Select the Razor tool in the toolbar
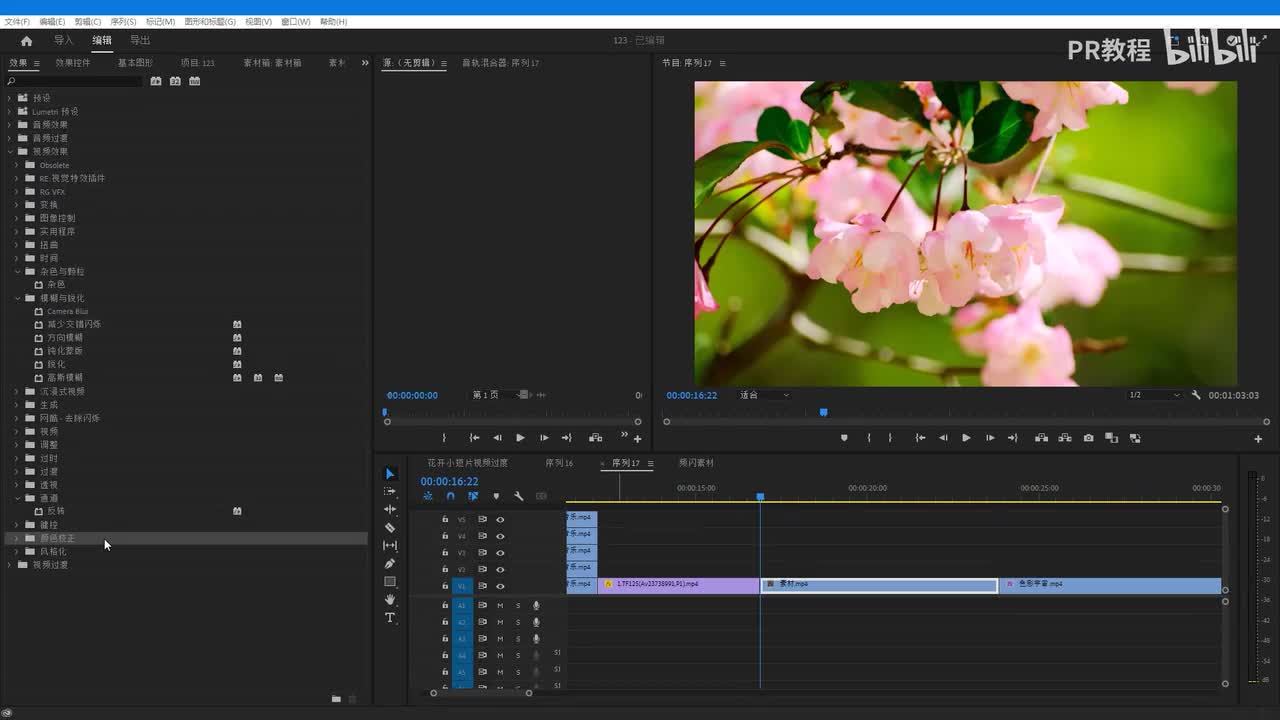This screenshot has height=720, width=1280. point(390,528)
